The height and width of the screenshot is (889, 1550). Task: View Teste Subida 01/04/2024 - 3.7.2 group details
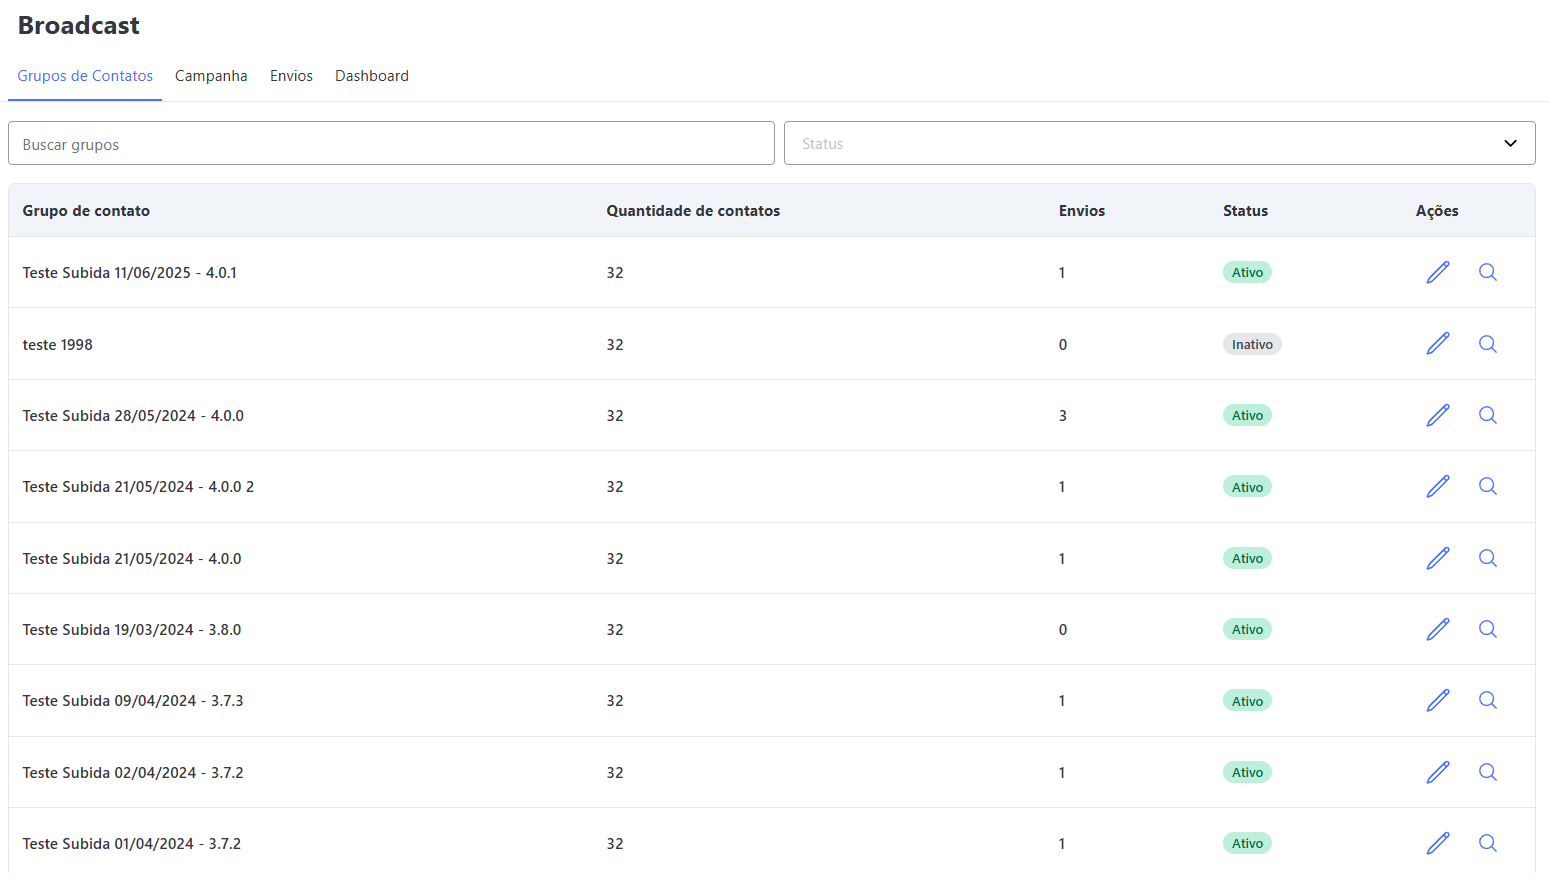[x=1487, y=843]
